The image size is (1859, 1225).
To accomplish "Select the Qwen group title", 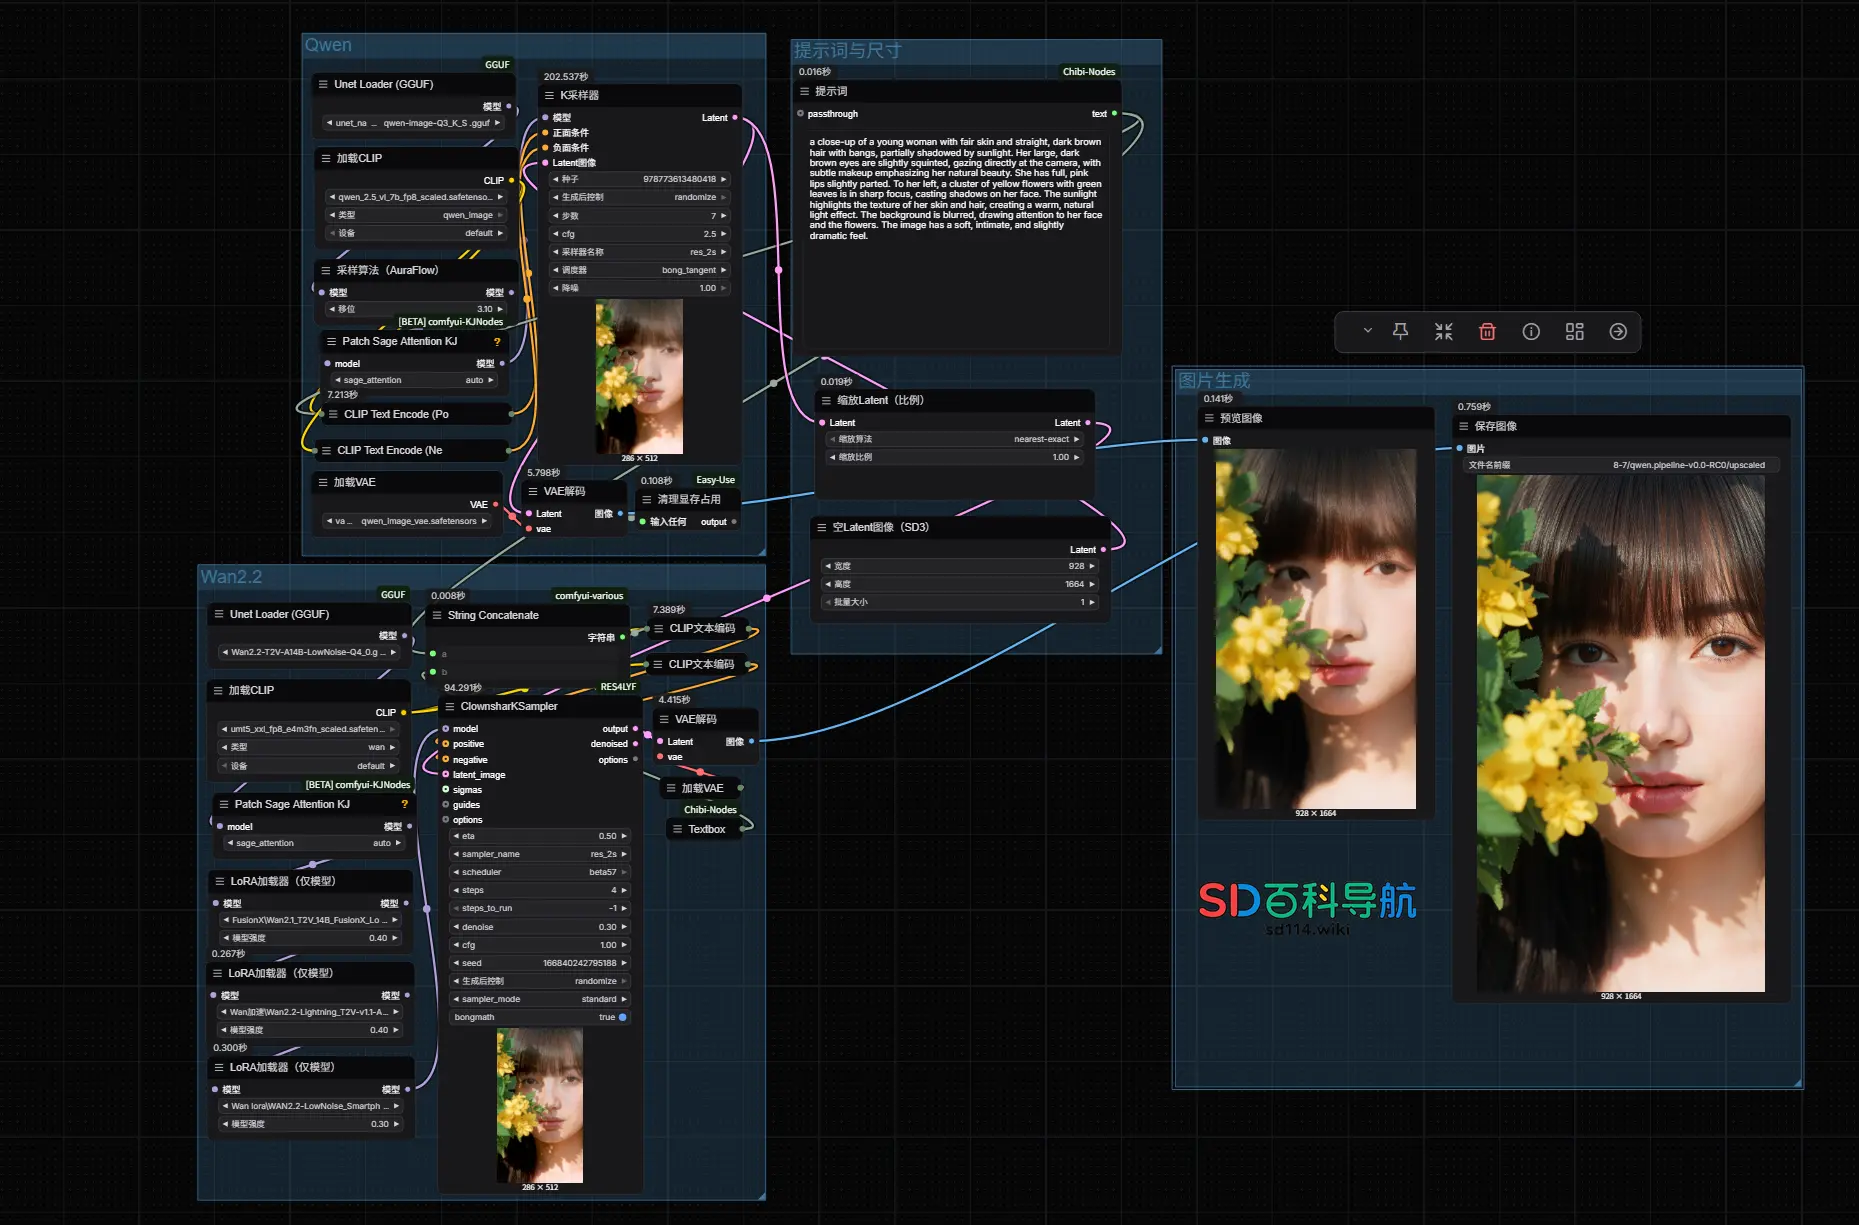I will pyautogui.click(x=328, y=45).
